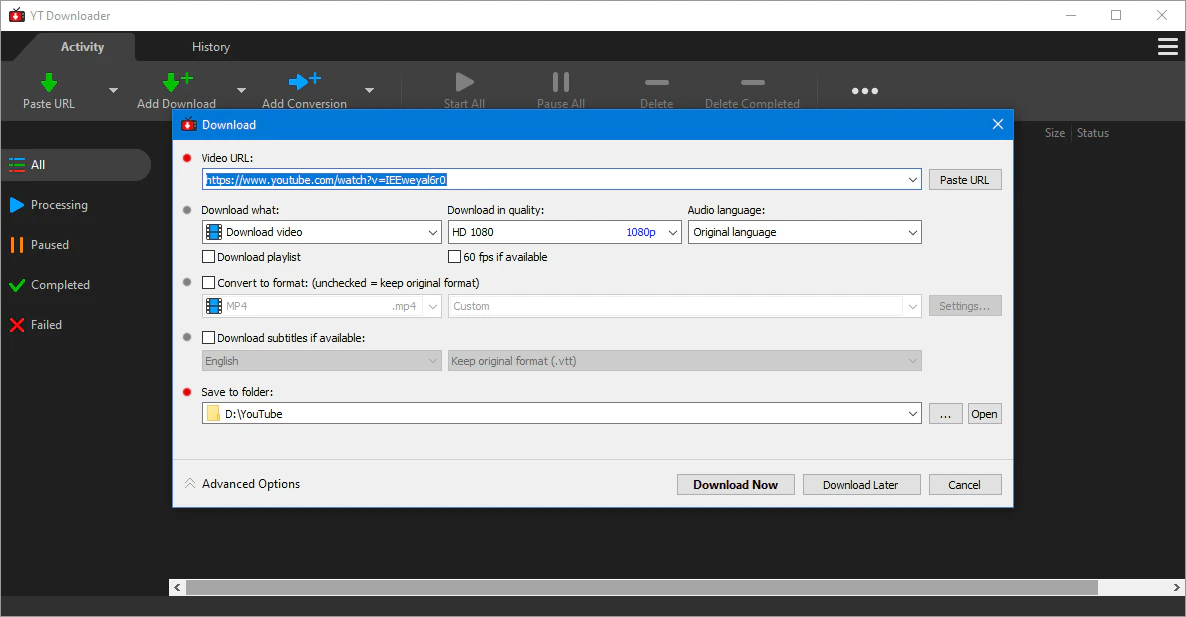Click the Add Download toolbar icon

(x=176, y=82)
